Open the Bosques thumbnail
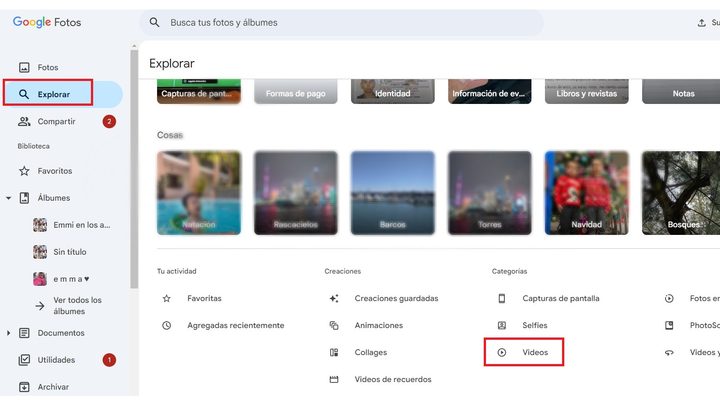Image resolution: width=720 pixels, height=405 pixels. (681, 193)
